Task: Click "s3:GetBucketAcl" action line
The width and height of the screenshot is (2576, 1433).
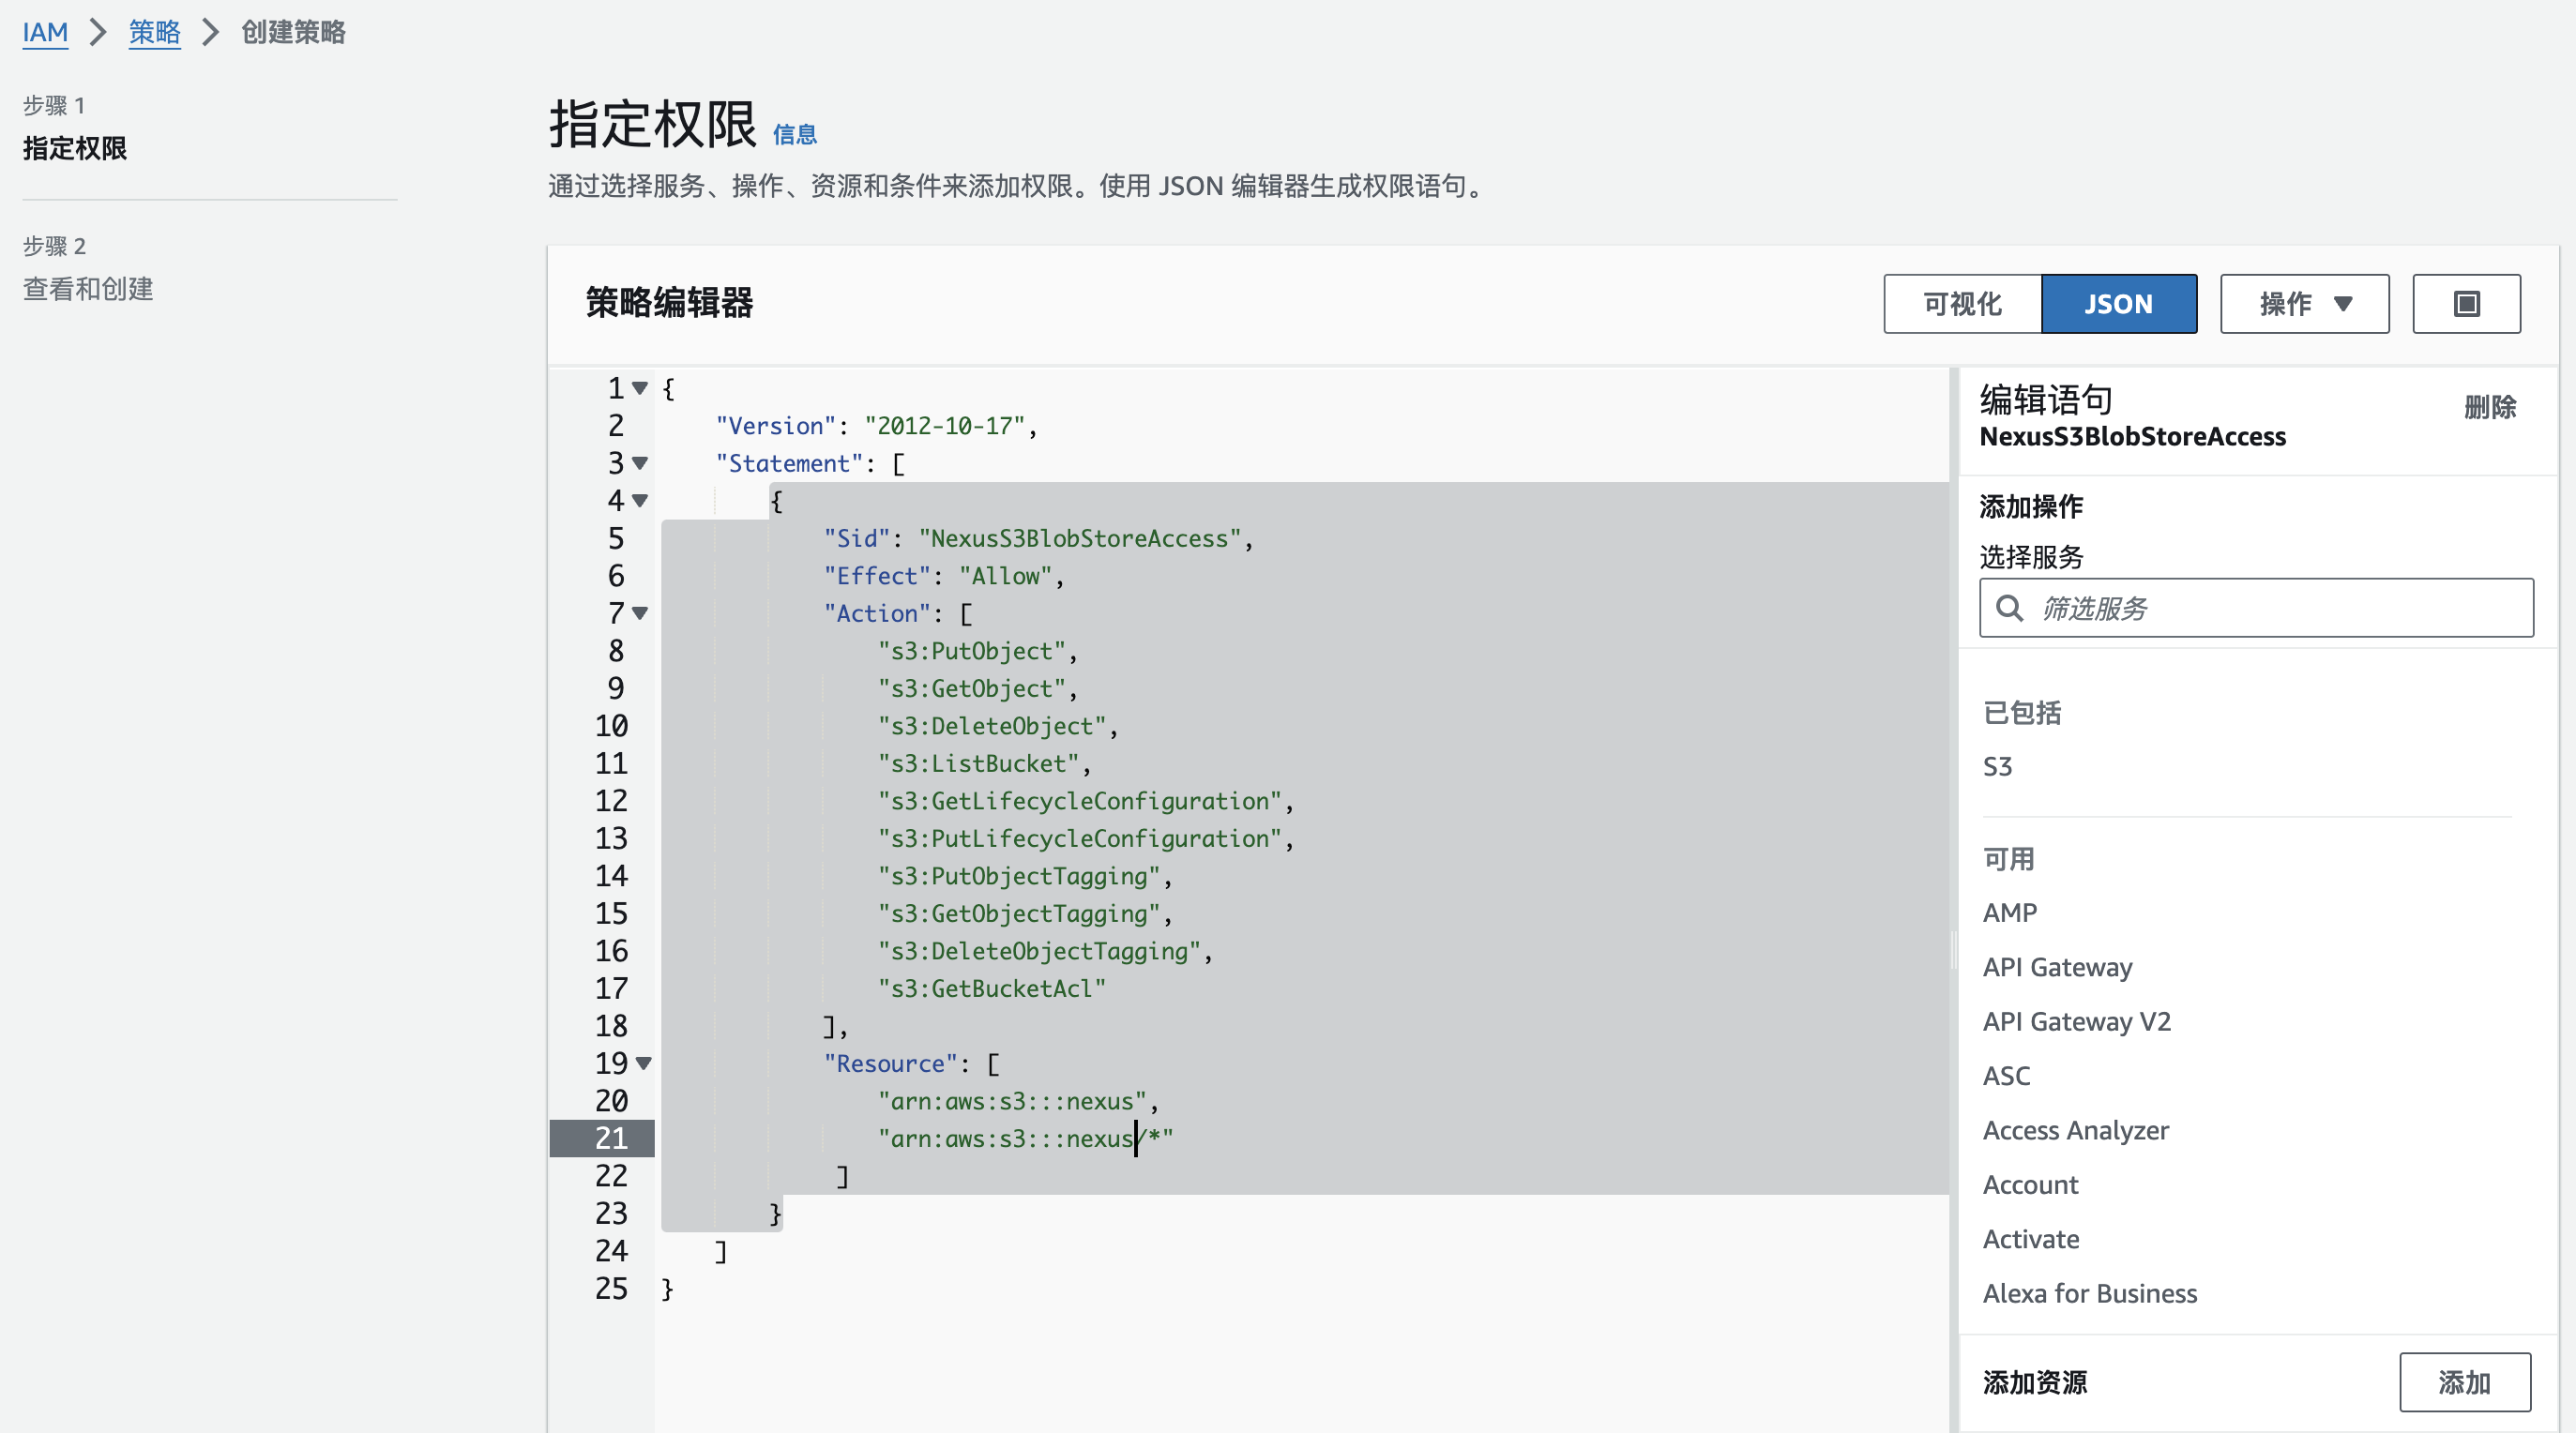Action: coord(991,988)
